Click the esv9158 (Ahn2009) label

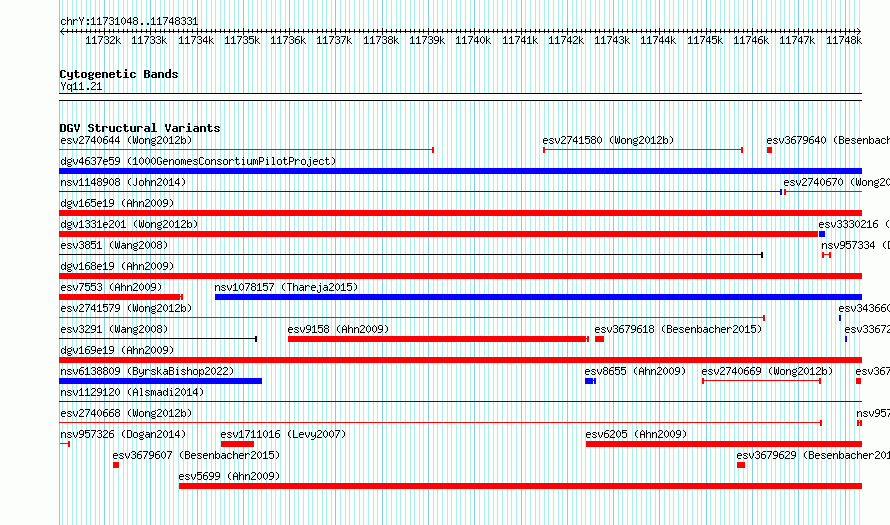click(338, 329)
